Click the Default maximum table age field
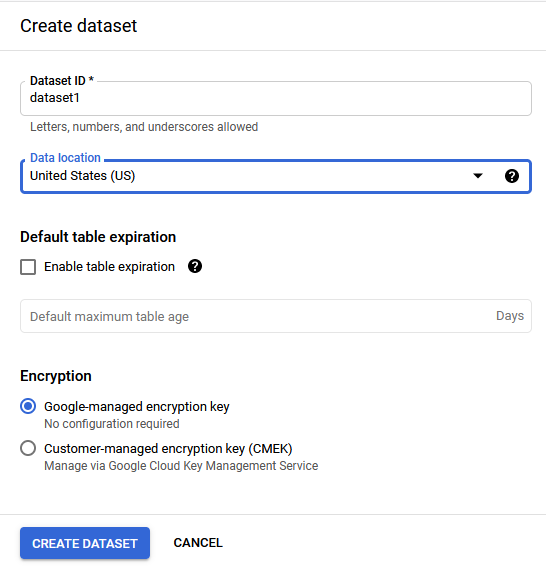 pos(276,316)
